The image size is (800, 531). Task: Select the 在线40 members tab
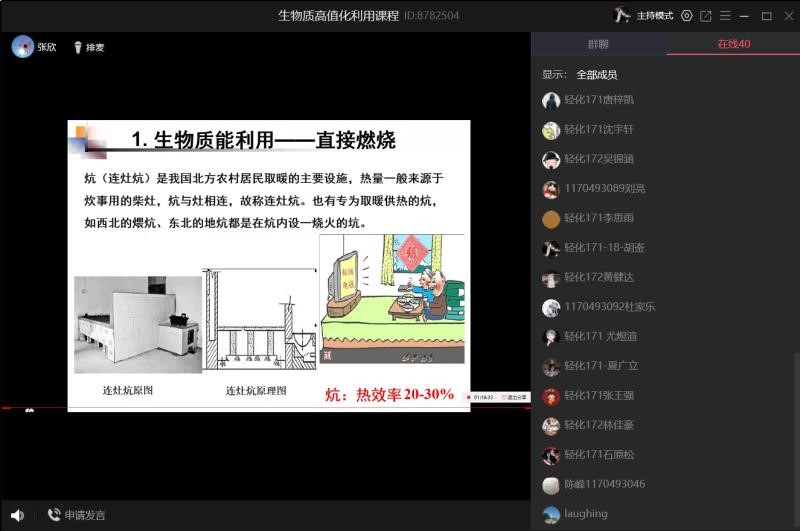coord(733,44)
